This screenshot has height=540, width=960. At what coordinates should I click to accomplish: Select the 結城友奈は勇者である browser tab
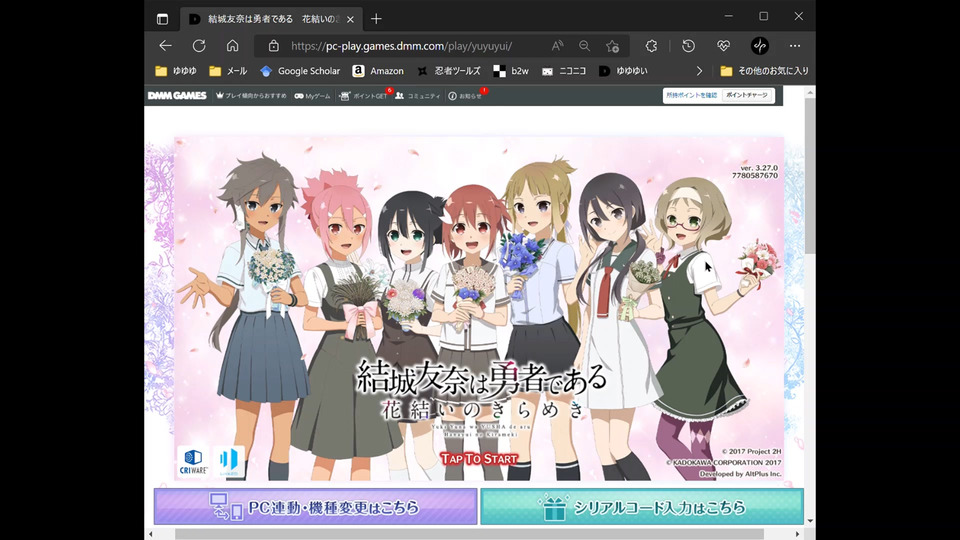[271, 19]
